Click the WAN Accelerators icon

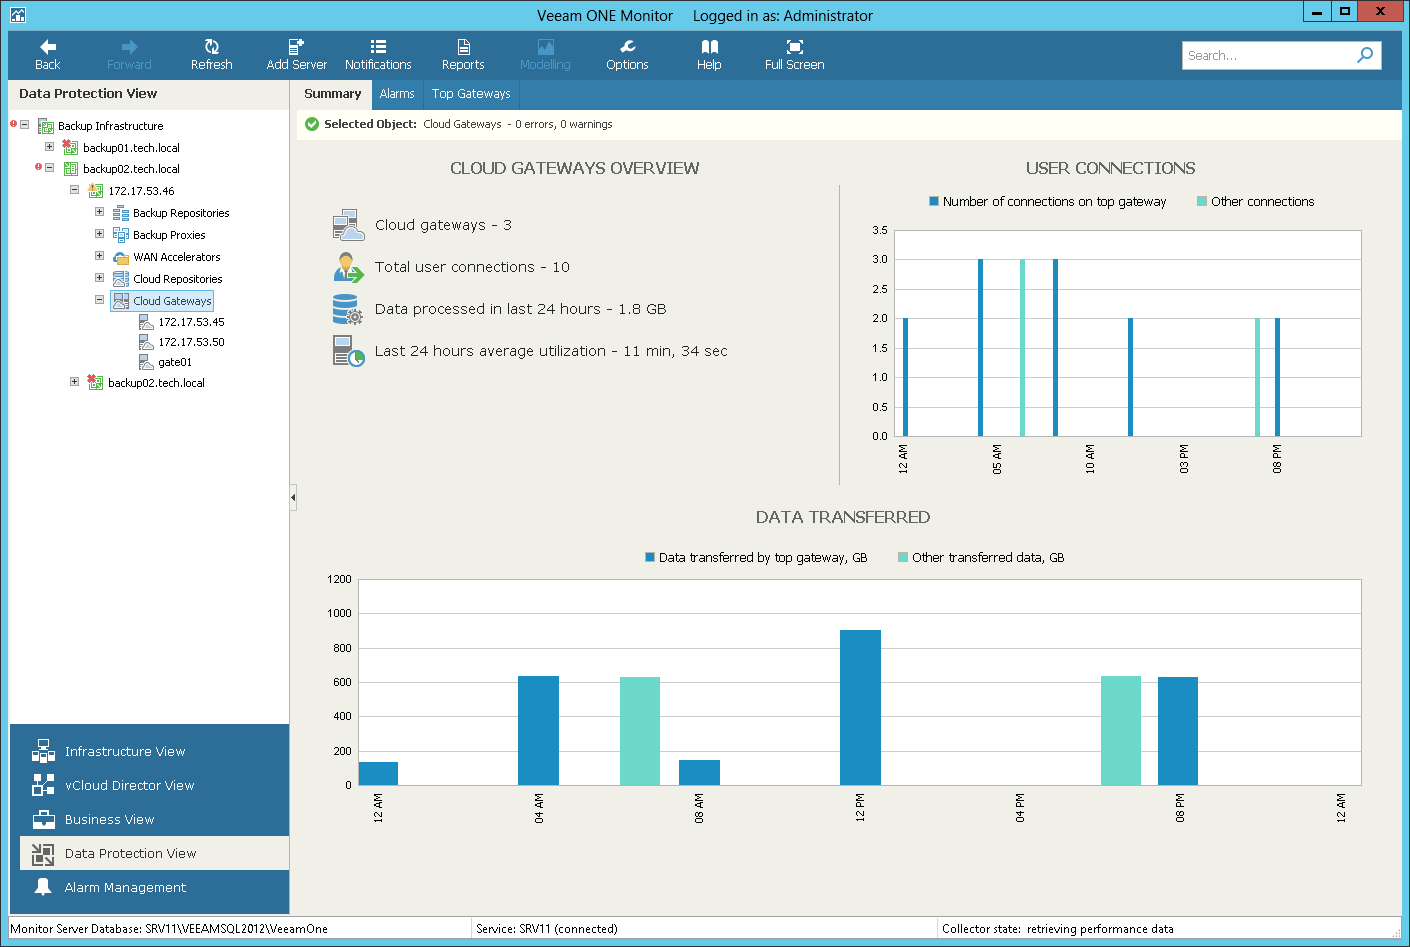121,257
